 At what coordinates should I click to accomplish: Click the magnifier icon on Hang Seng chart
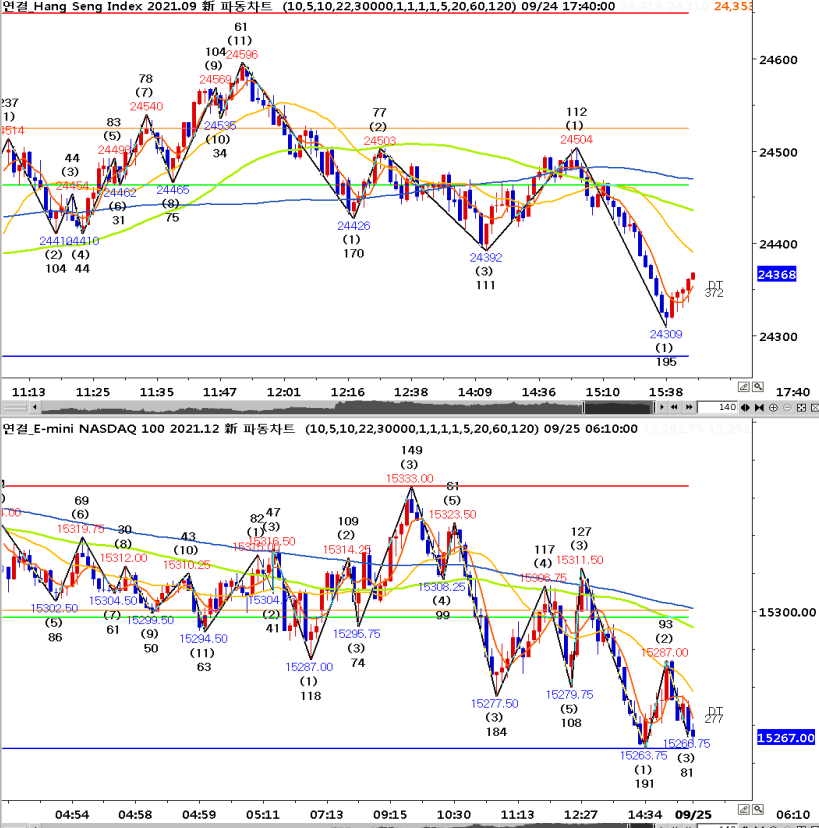coord(758,387)
